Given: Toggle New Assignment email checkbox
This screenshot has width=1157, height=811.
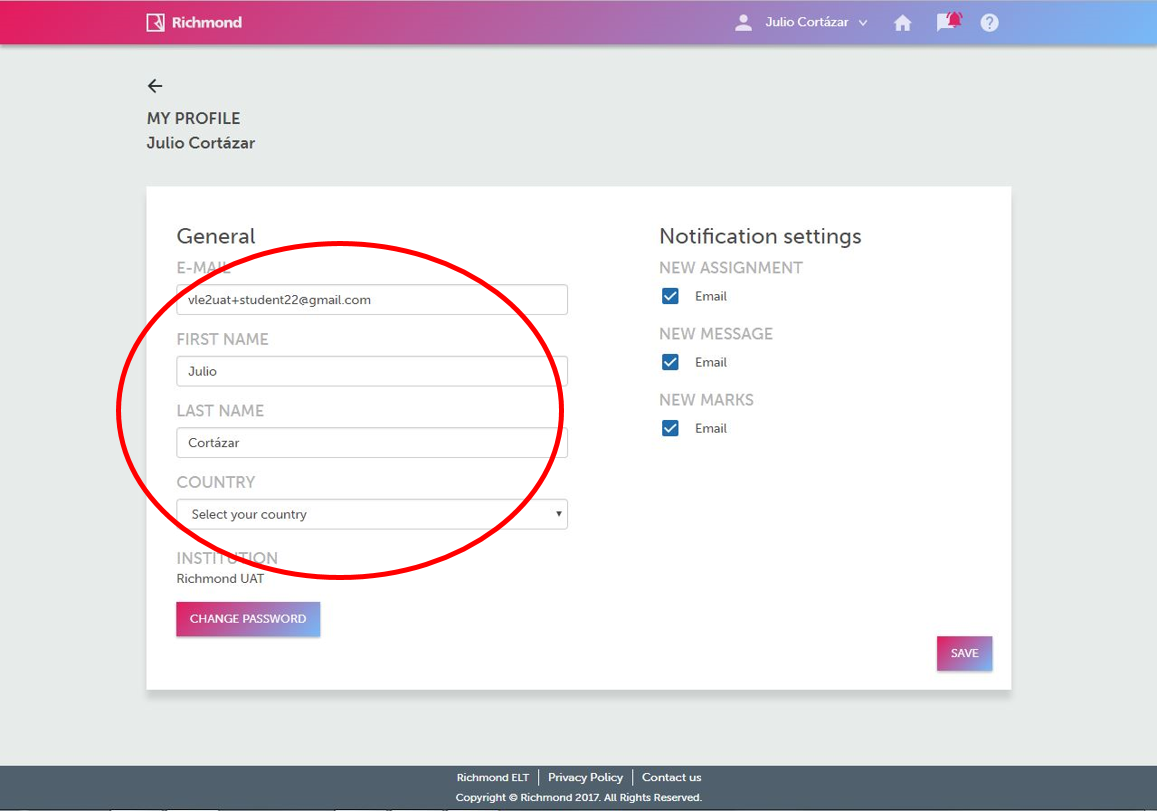Looking at the screenshot, I should pos(670,296).
